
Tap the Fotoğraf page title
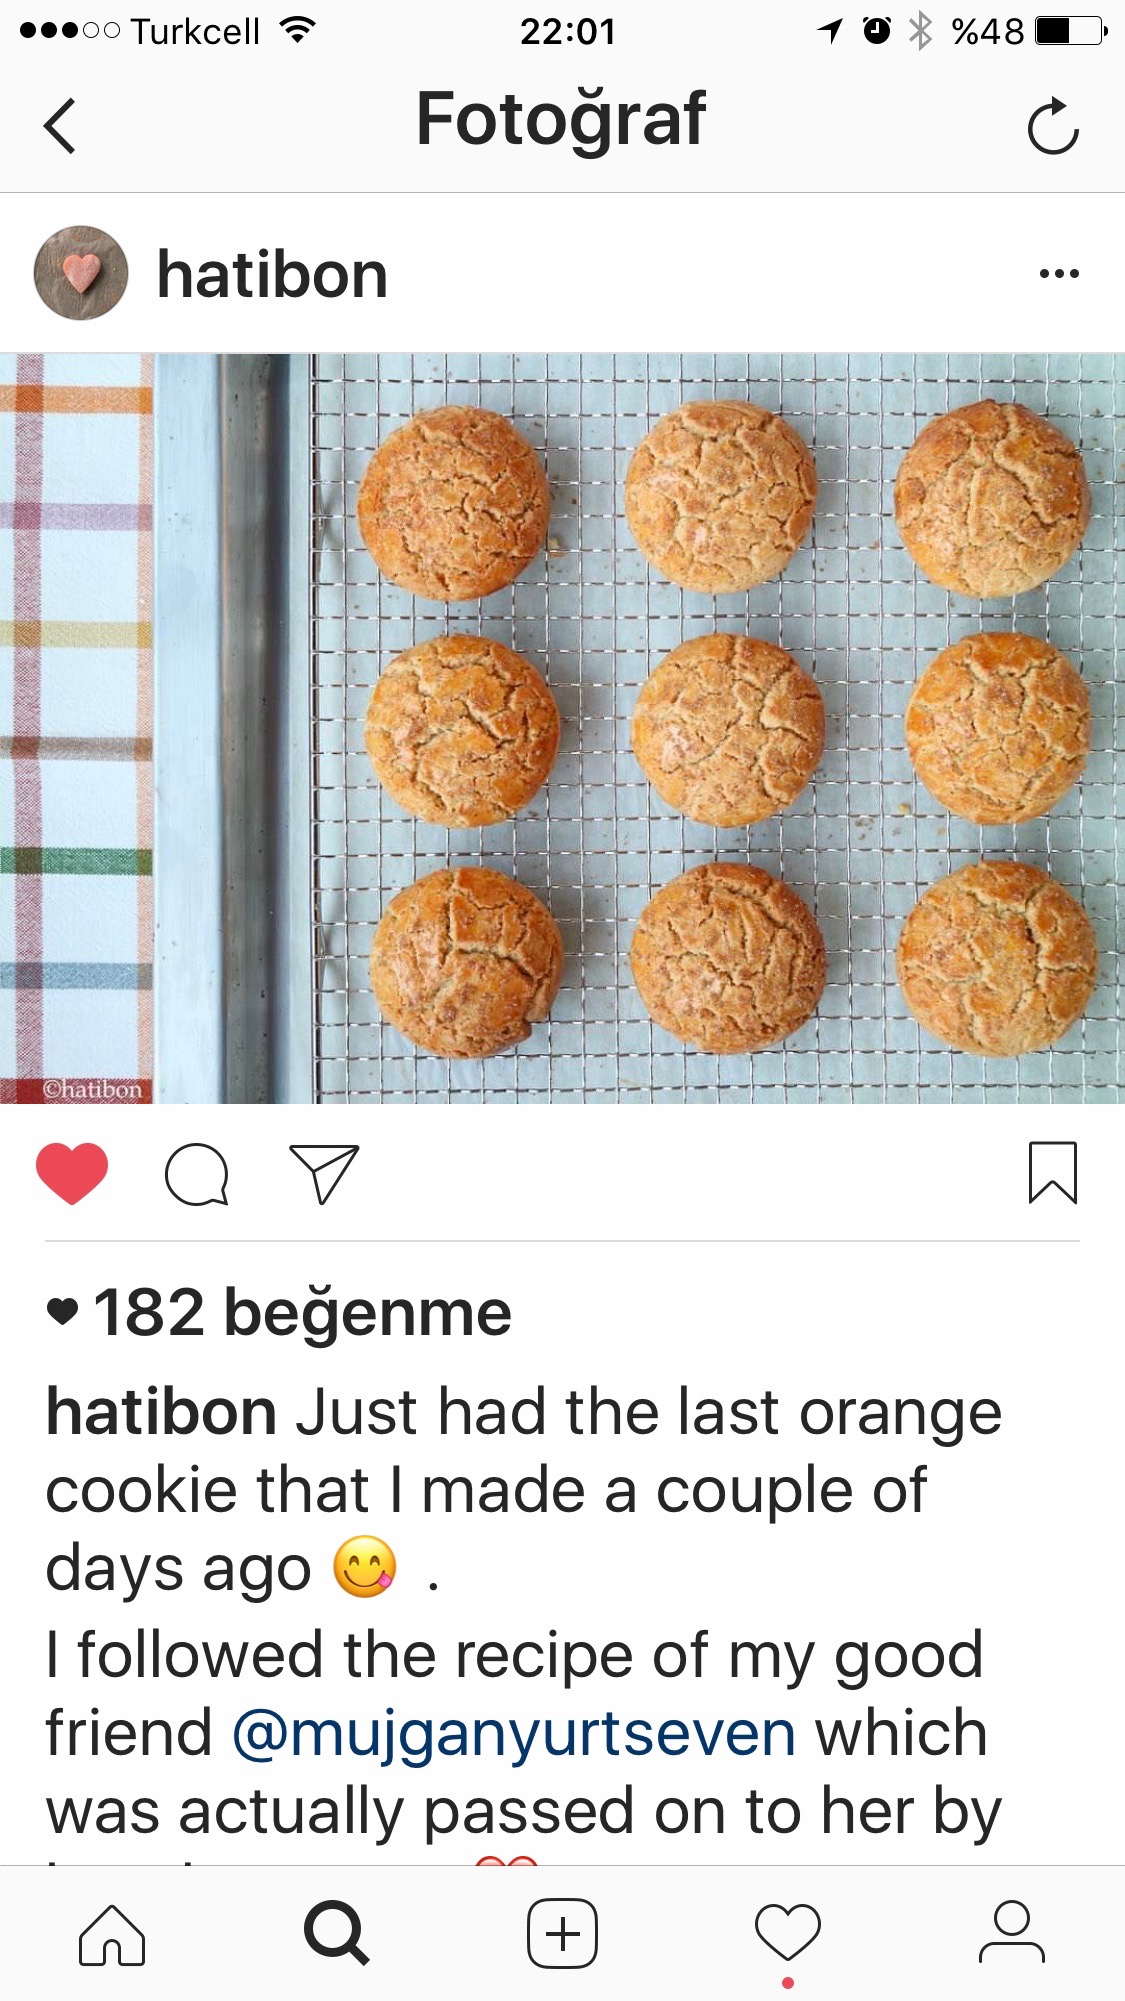pos(561,120)
